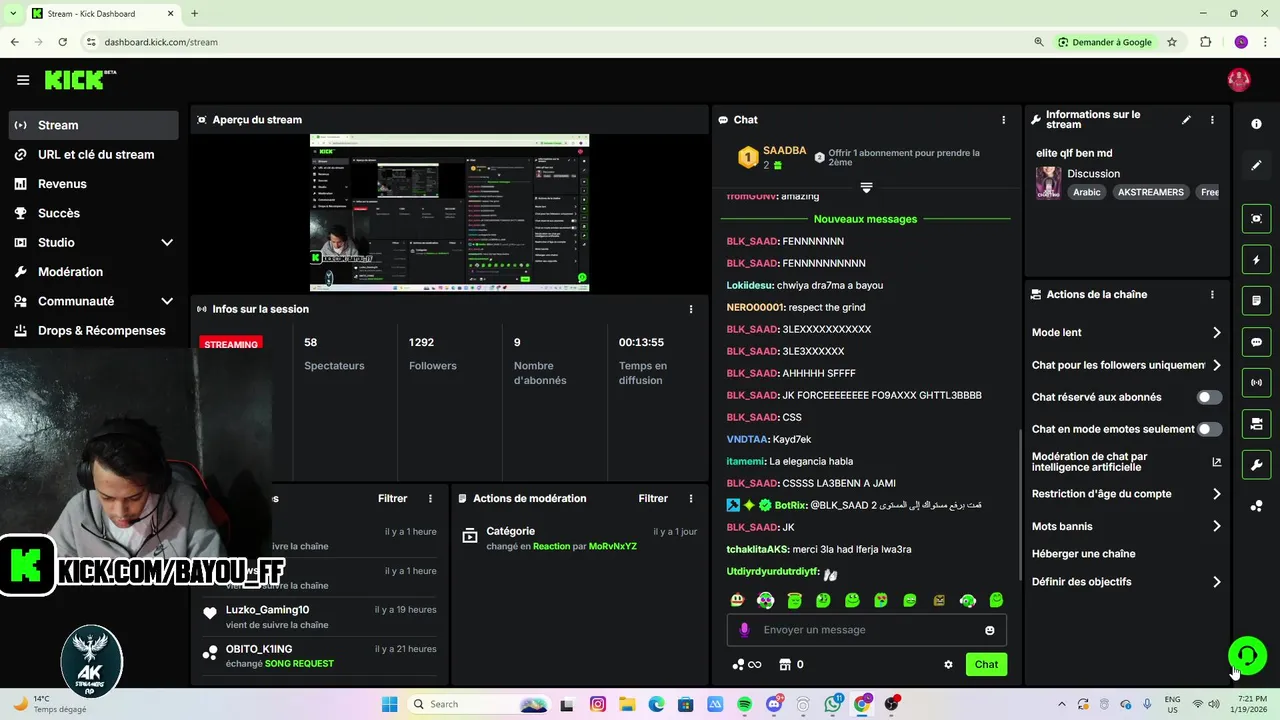
Task: Click the AKSTREAMERS tag
Action: pos(1151,192)
